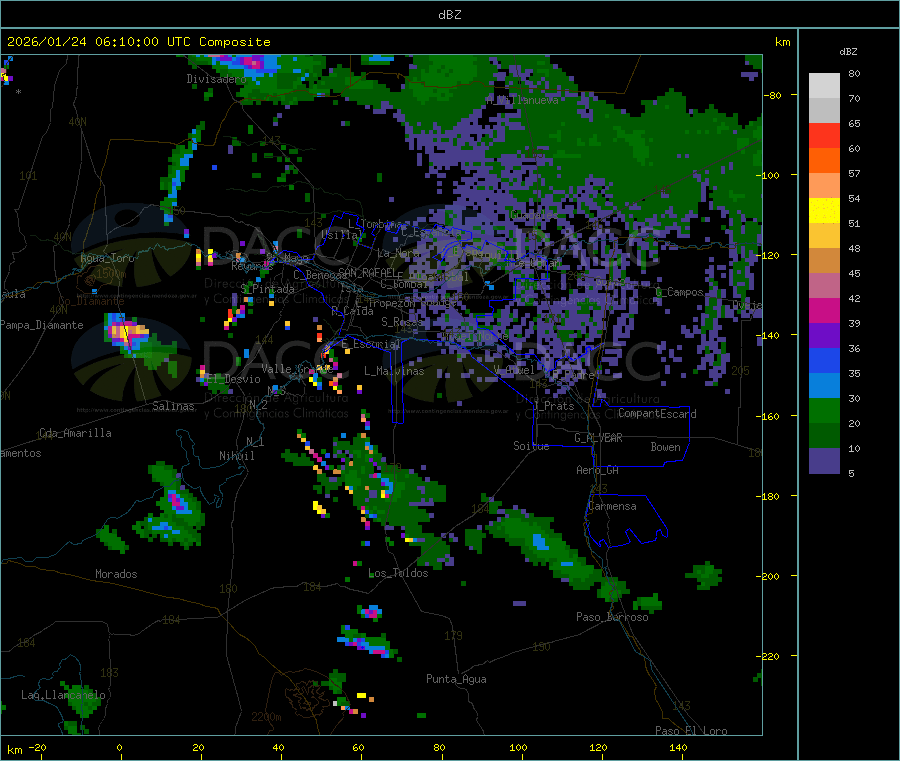Click the 'G_Campos' label
This screenshot has height=761, width=900.
point(679,292)
